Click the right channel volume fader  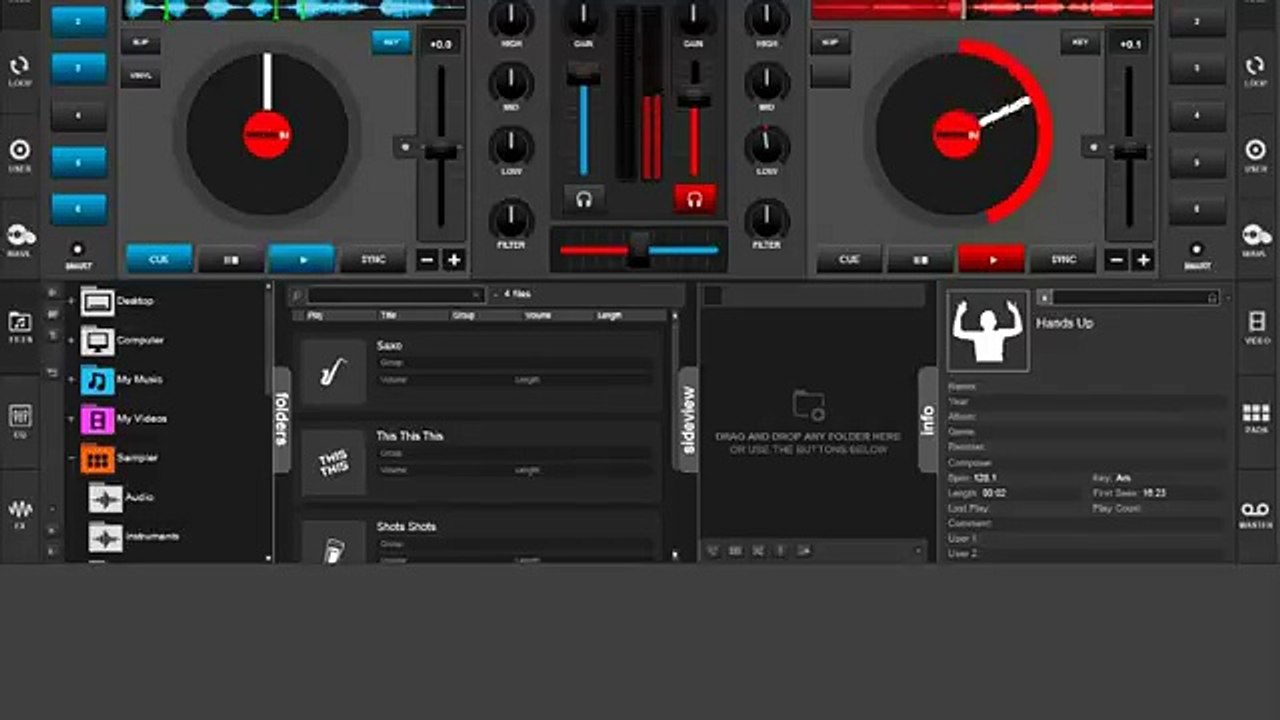(694, 97)
